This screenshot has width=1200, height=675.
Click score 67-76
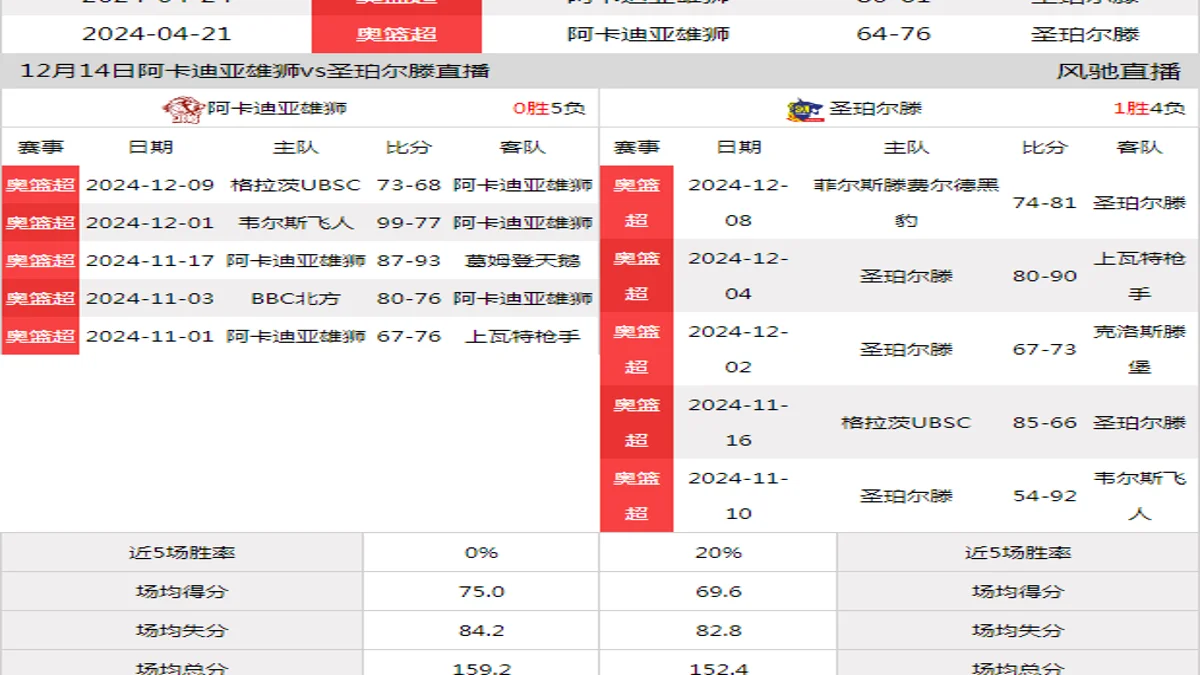tap(409, 336)
